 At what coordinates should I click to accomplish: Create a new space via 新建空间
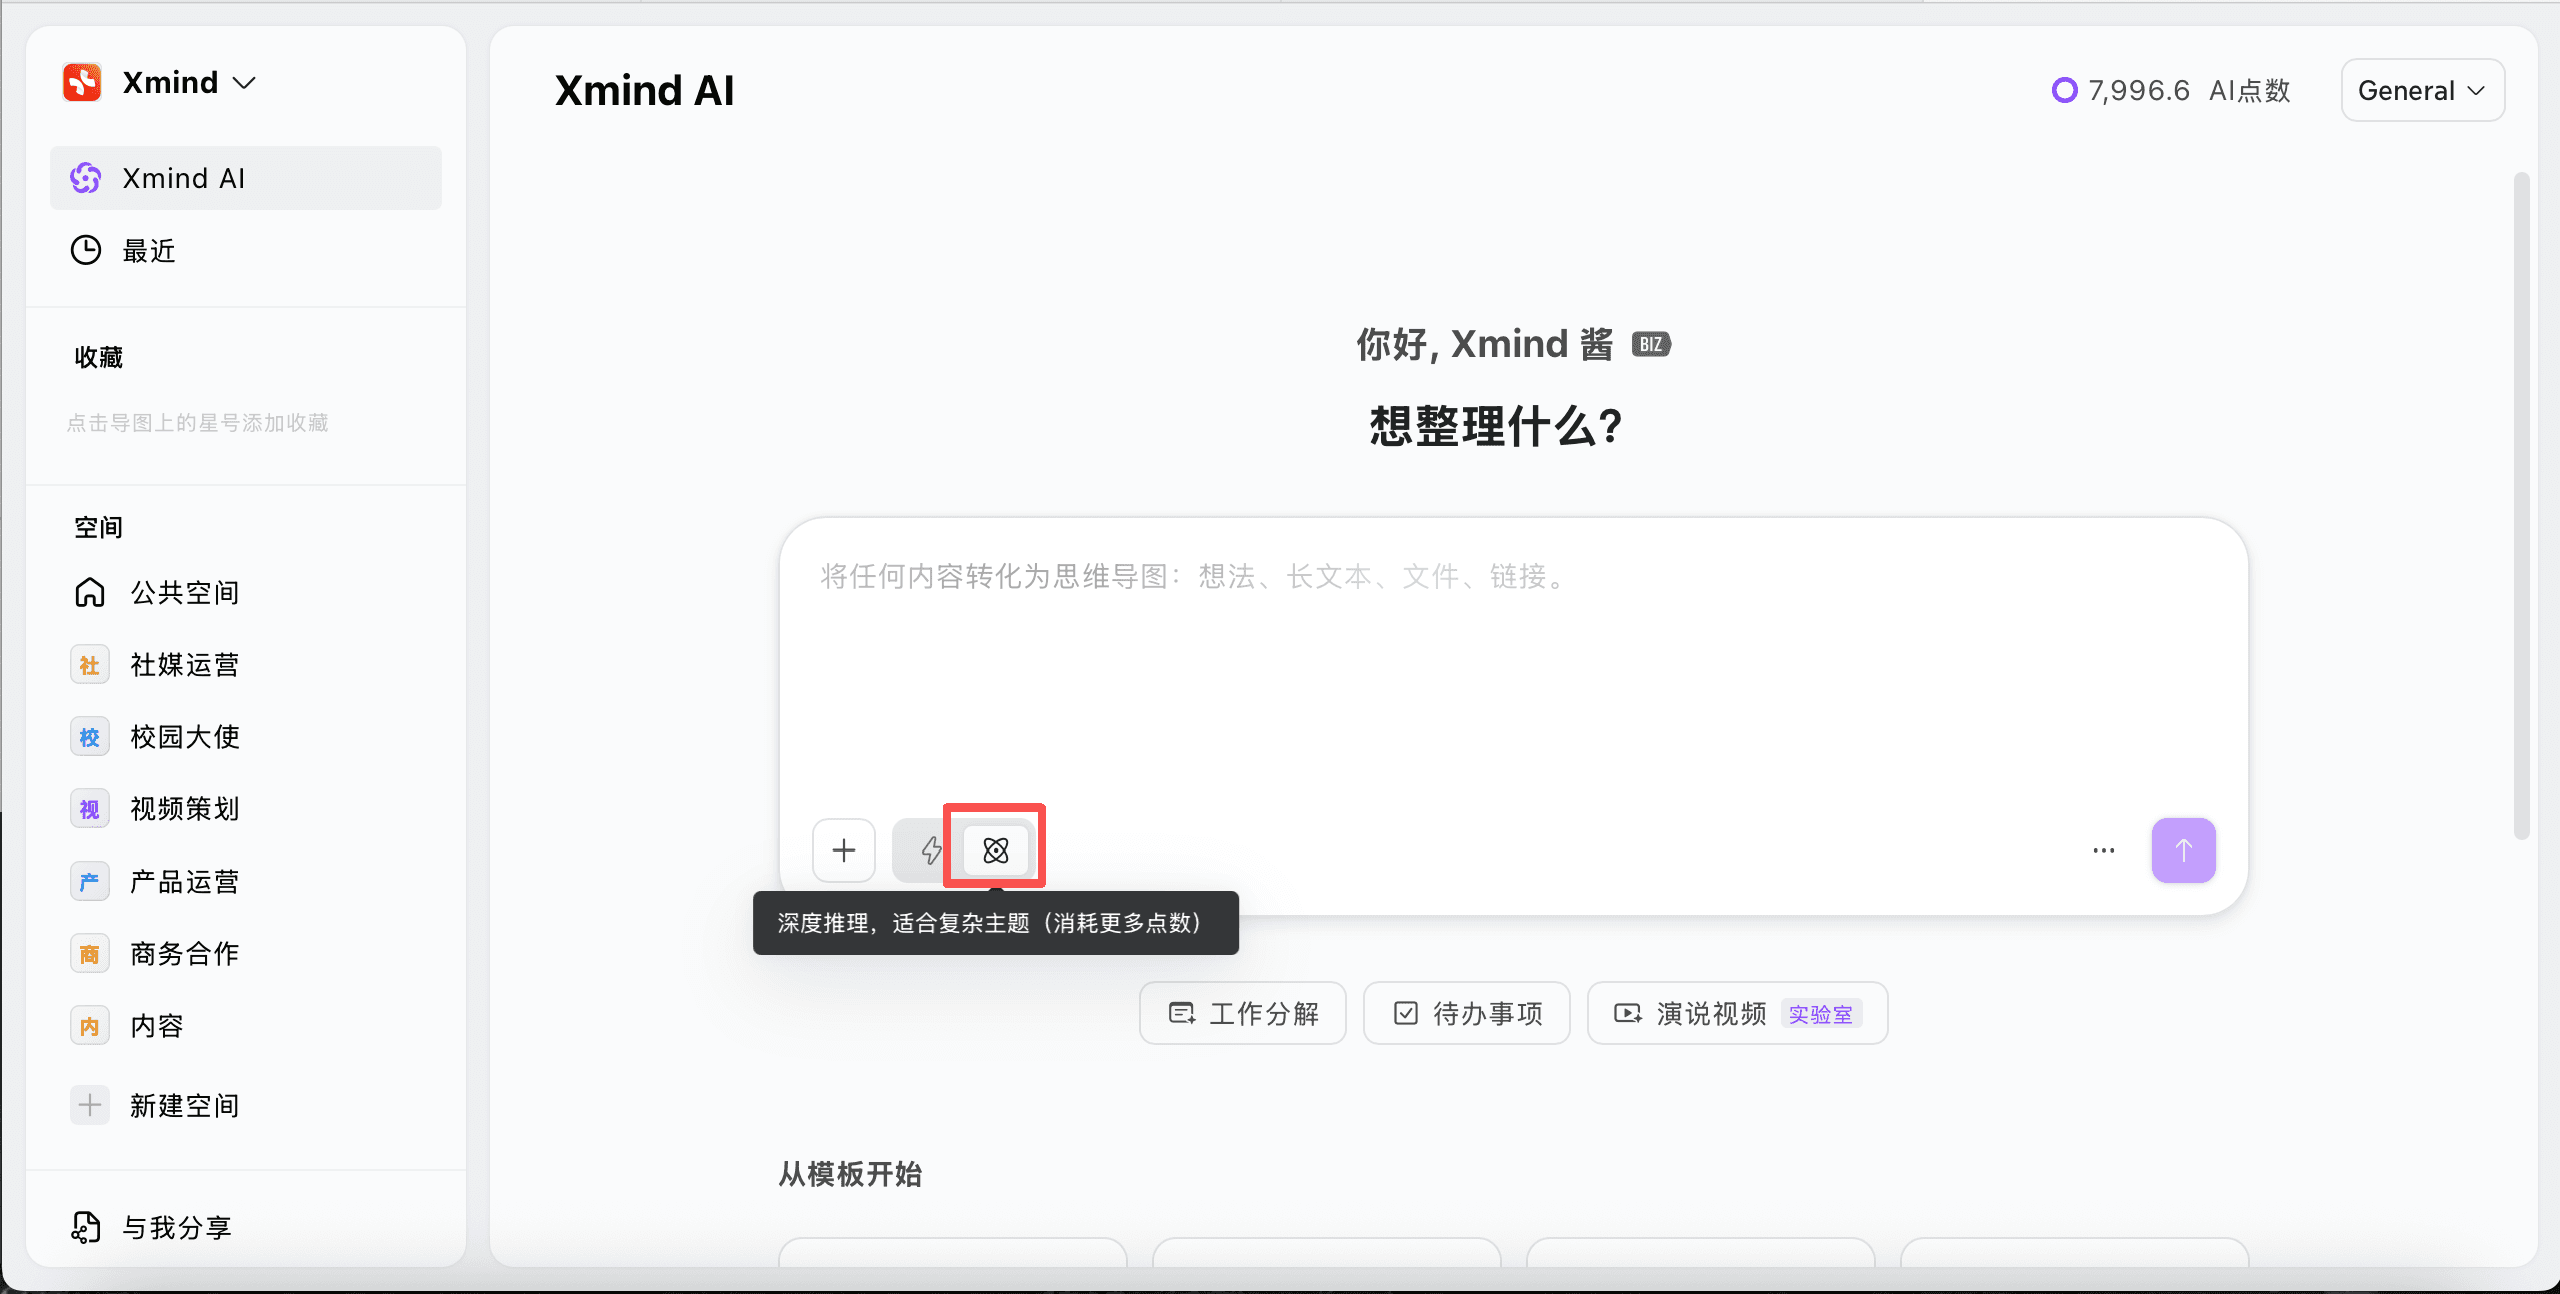[x=246, y=1105]
